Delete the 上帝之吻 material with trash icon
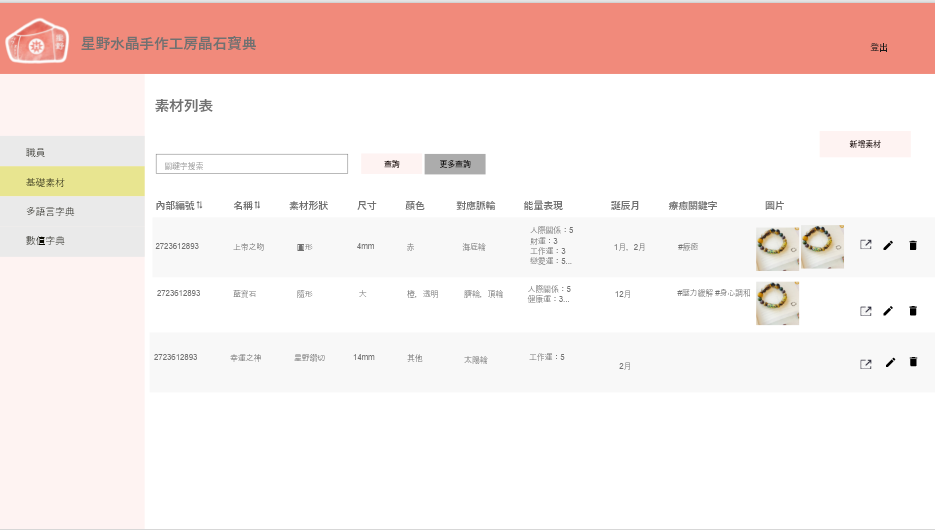Image resolution: width=935 pixels, height=530 pixels. 912,245
